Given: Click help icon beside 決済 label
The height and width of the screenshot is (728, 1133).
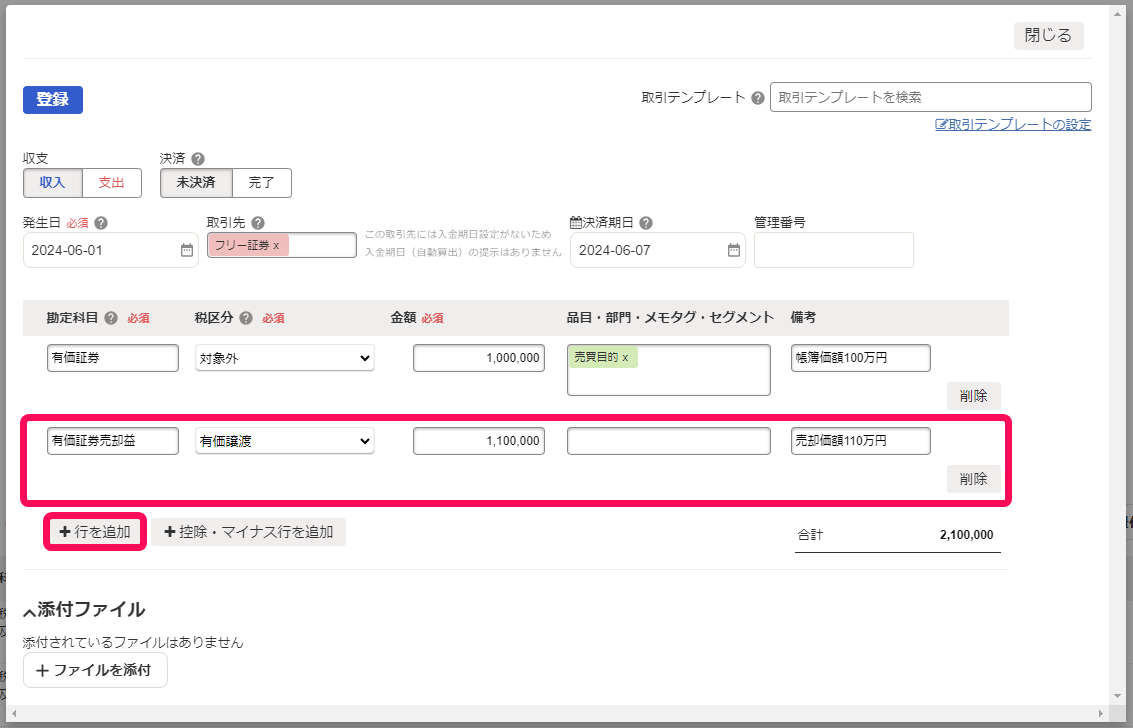Looking at the screenshot, I should [197, 159].
